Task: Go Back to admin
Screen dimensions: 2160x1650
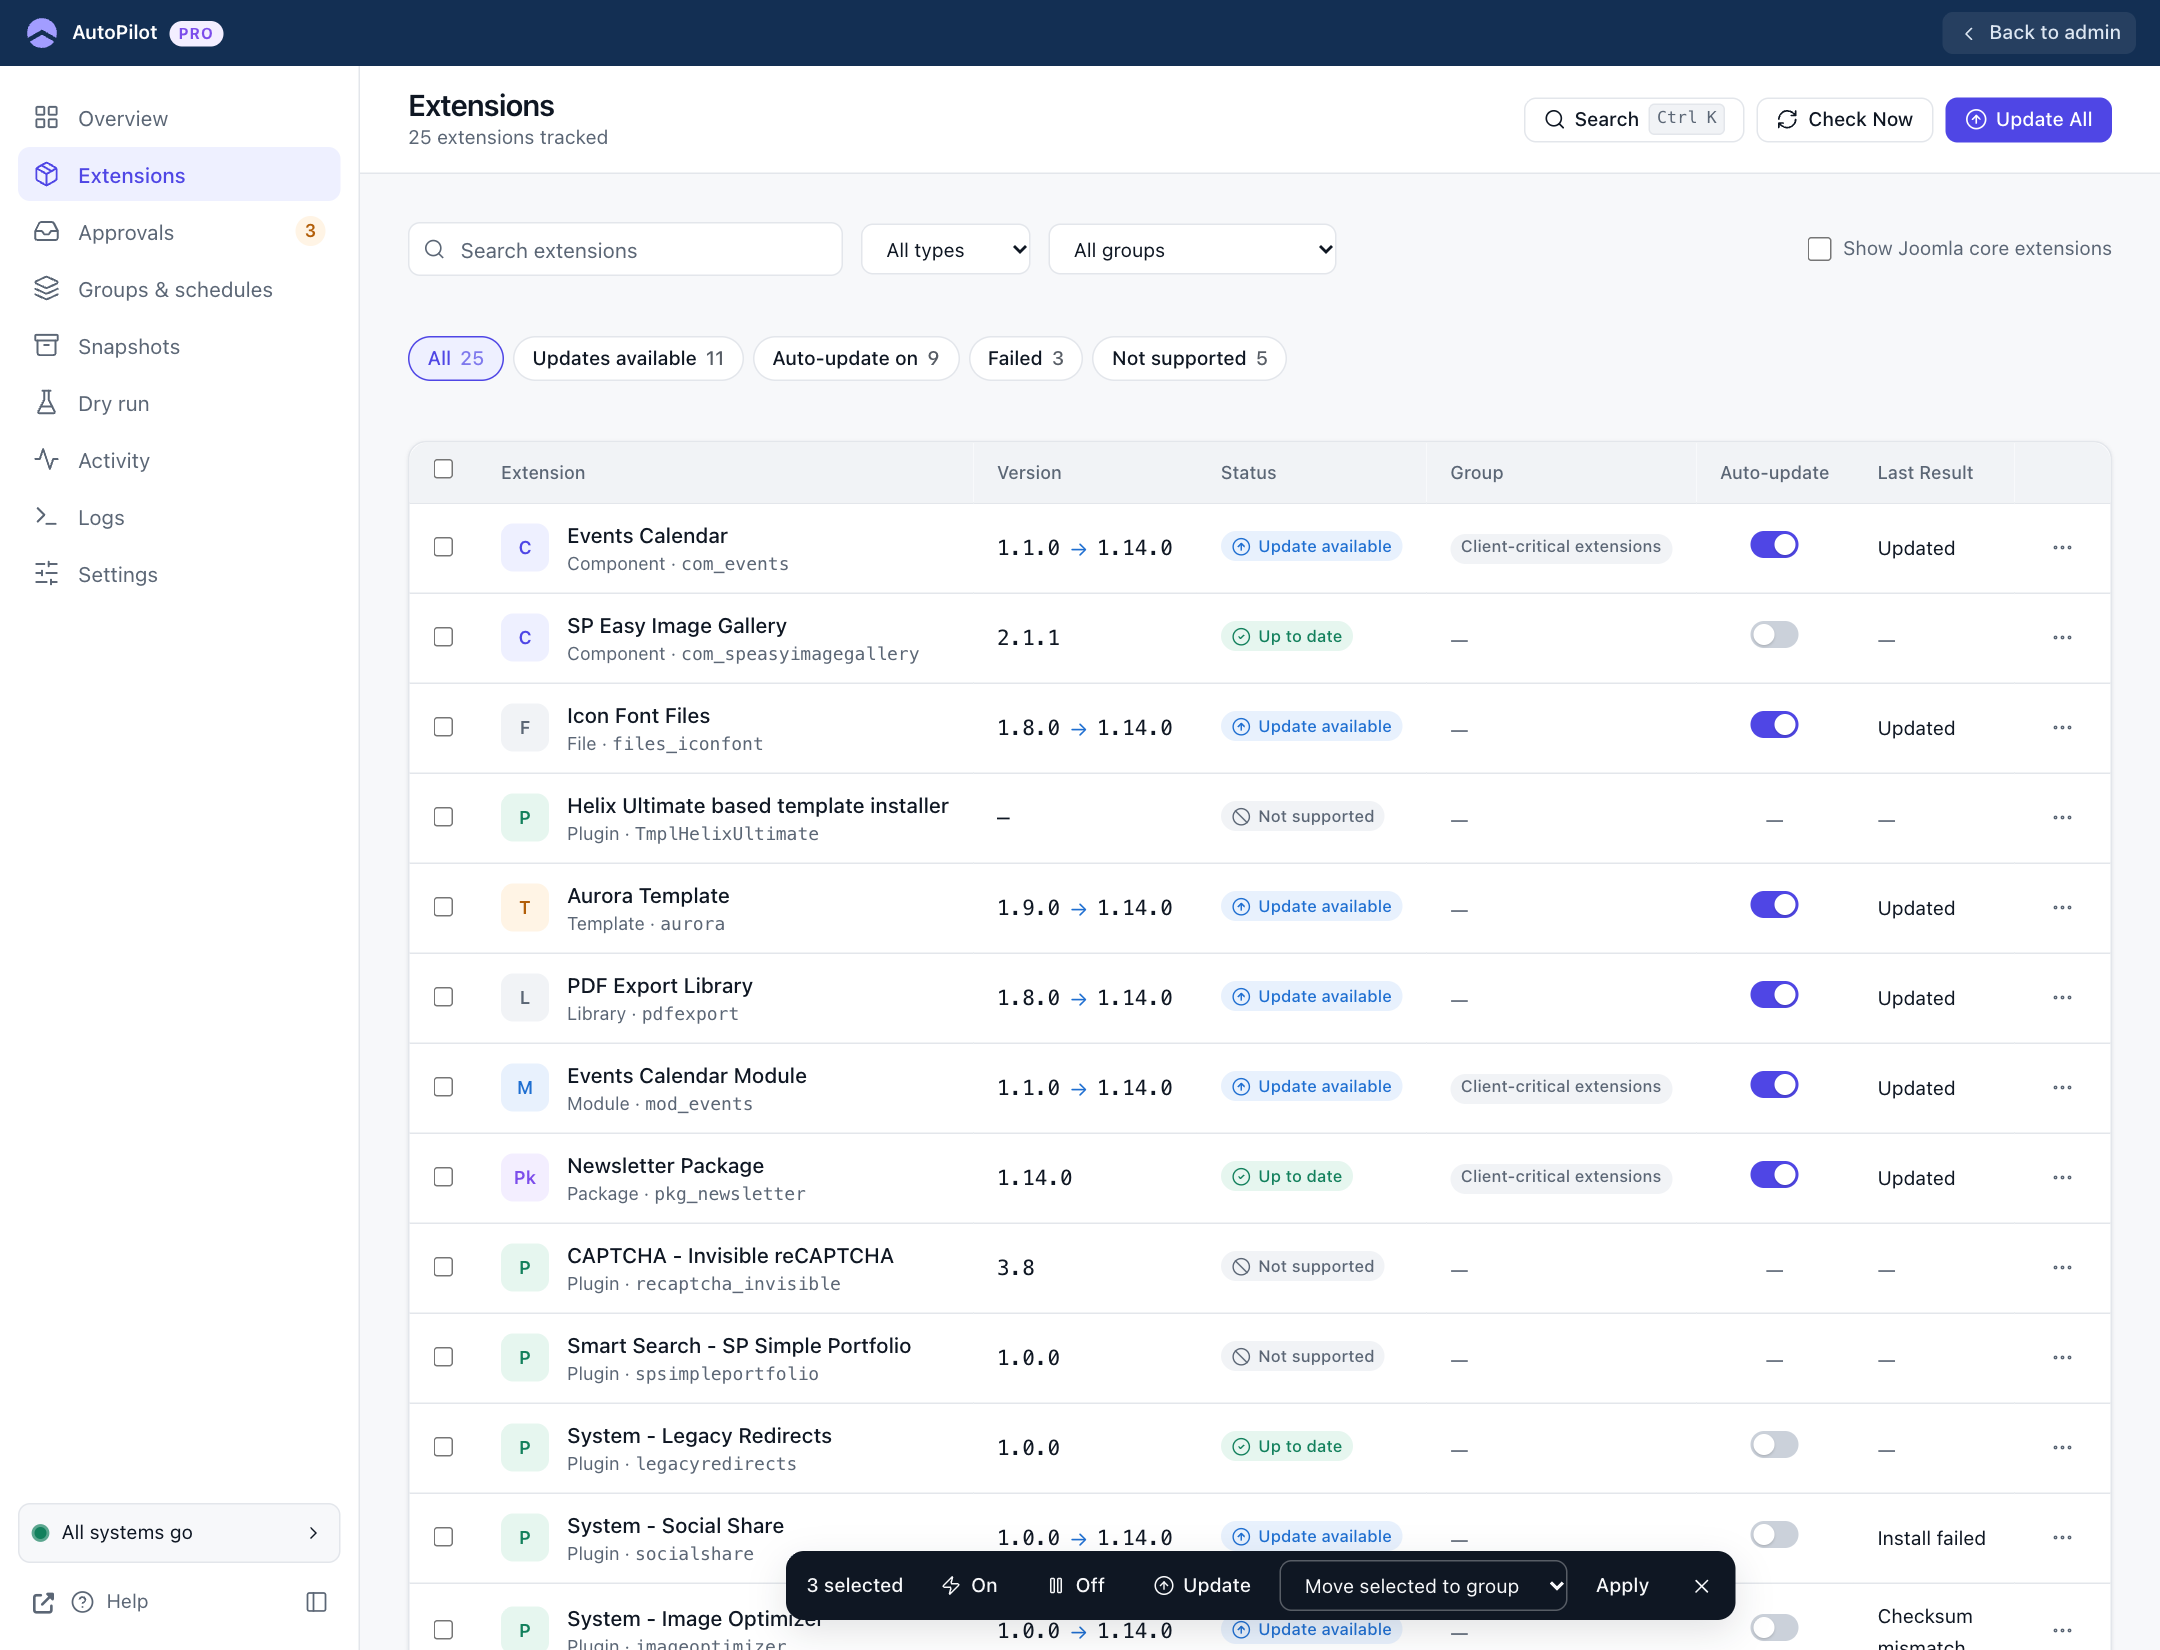Action: coord(2039,33)
